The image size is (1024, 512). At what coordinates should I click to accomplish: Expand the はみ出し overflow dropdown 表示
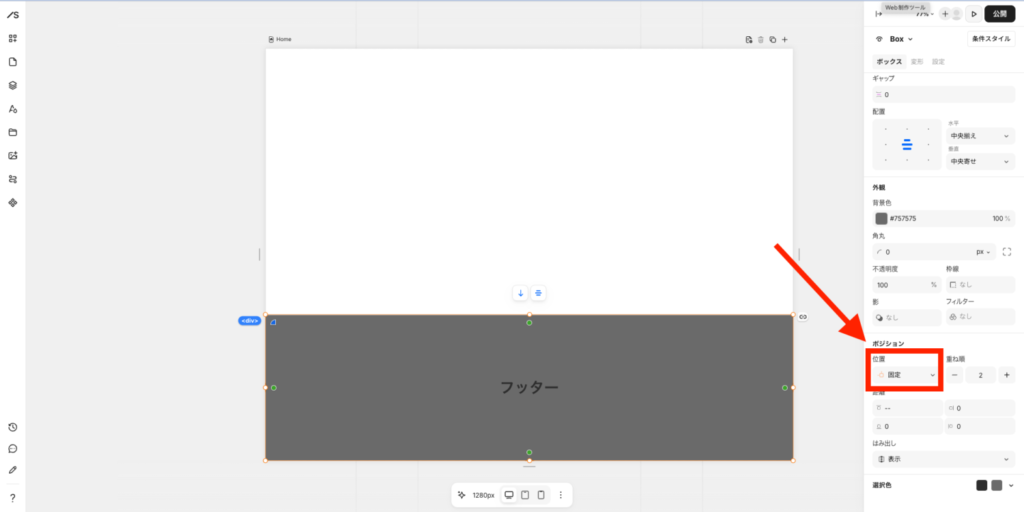(943, 459)
